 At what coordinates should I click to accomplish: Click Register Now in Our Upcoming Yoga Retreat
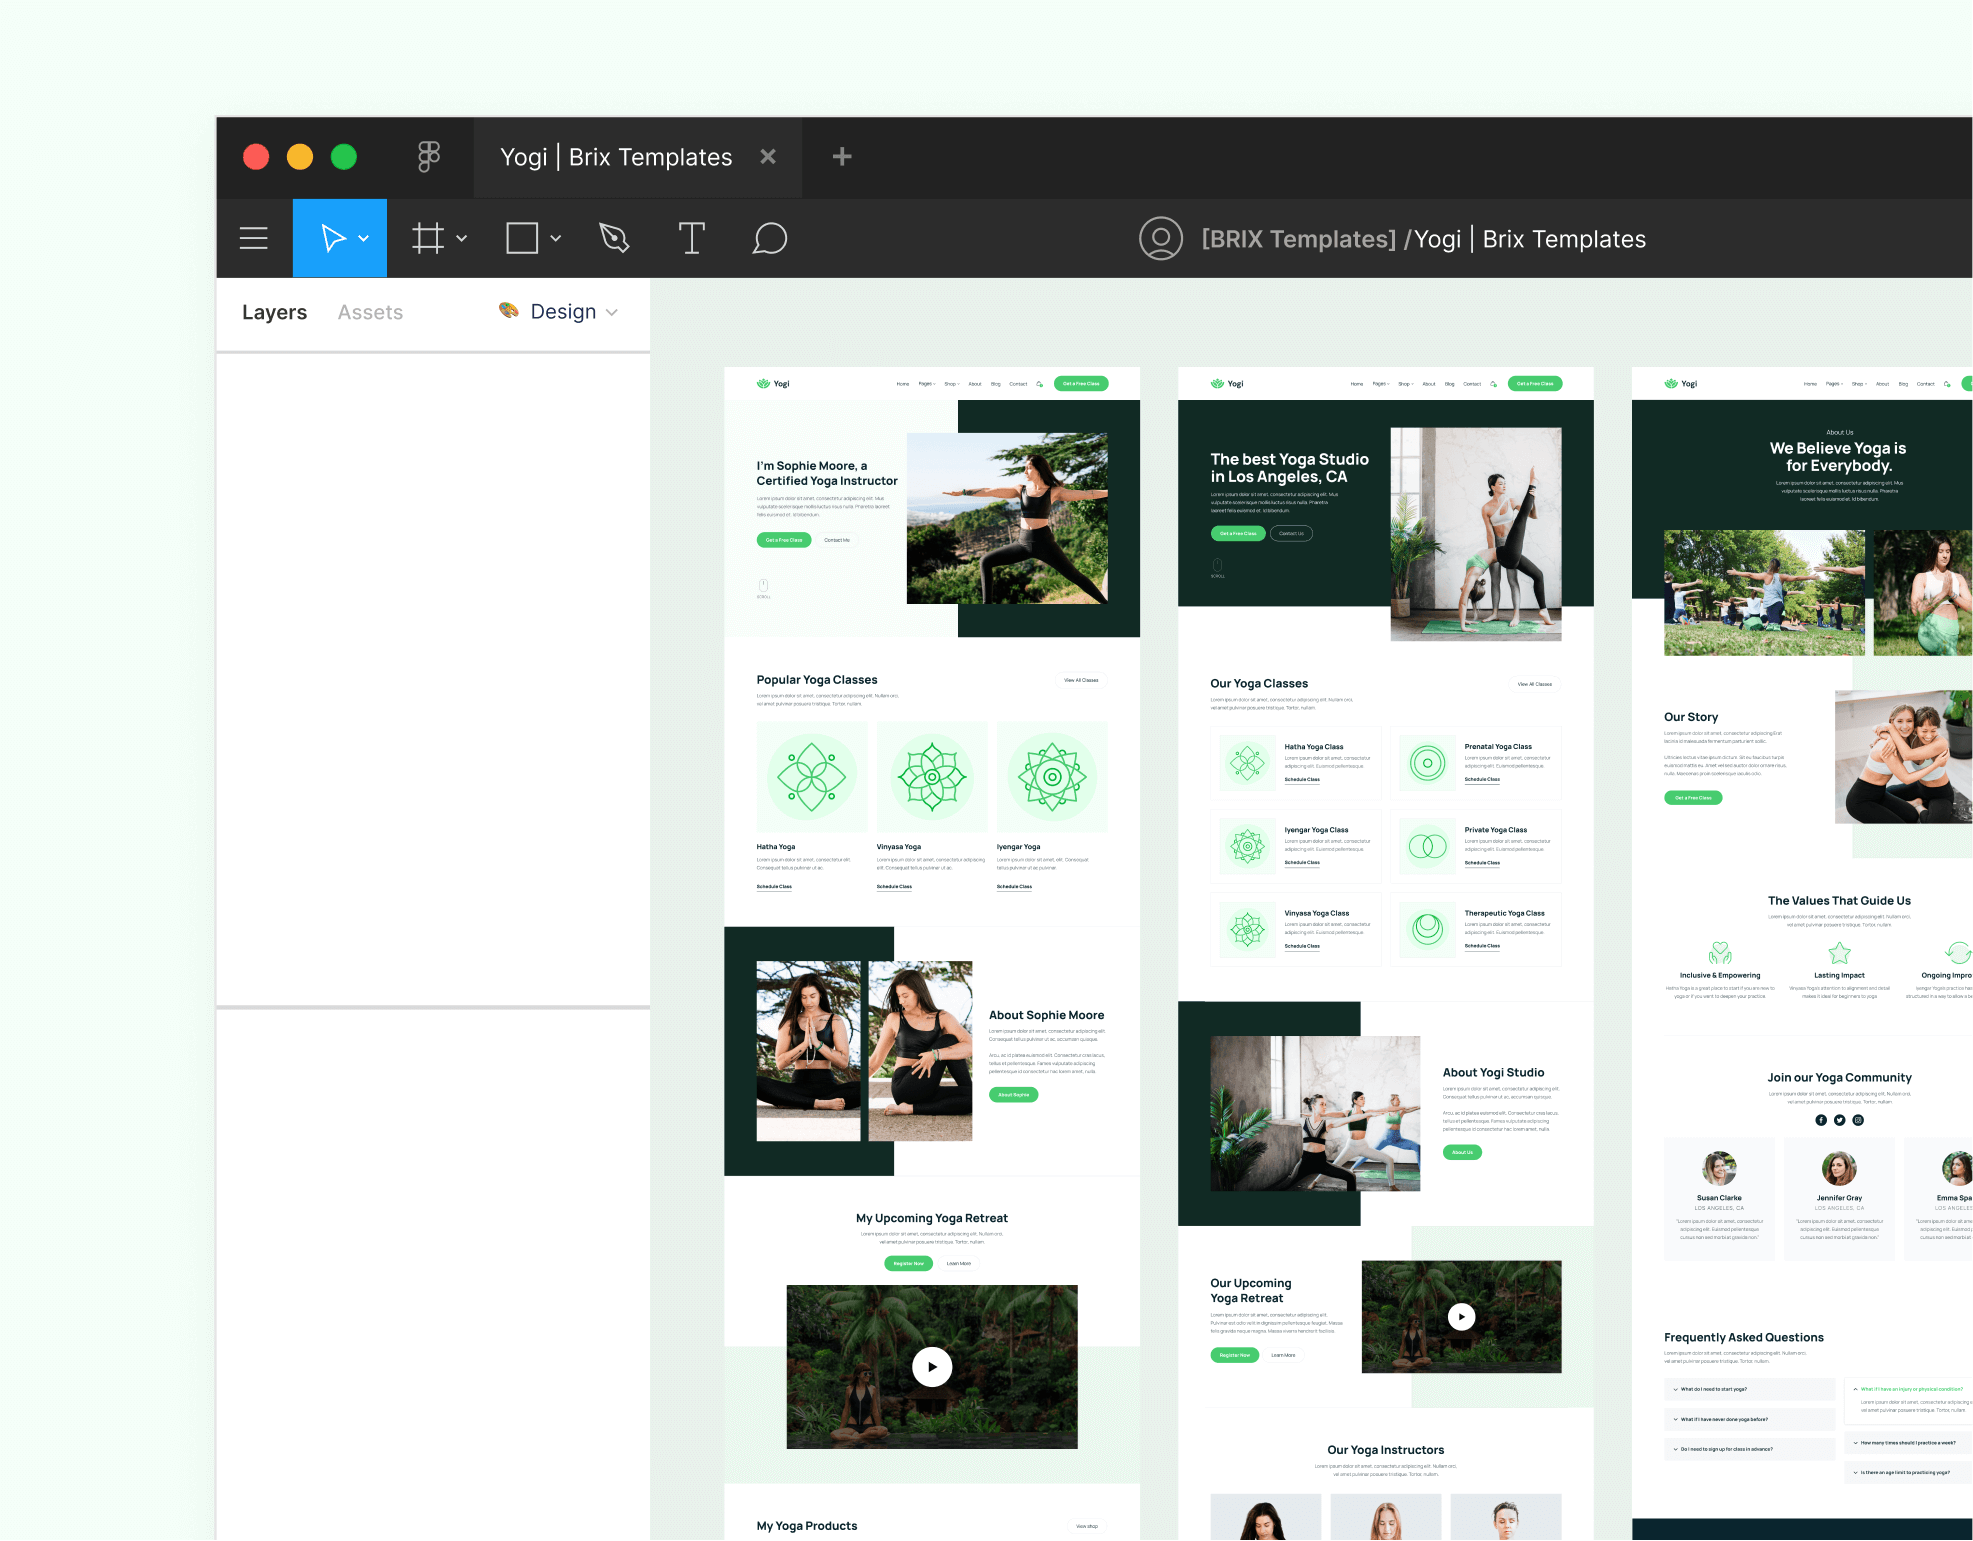click(1235, 1355)
